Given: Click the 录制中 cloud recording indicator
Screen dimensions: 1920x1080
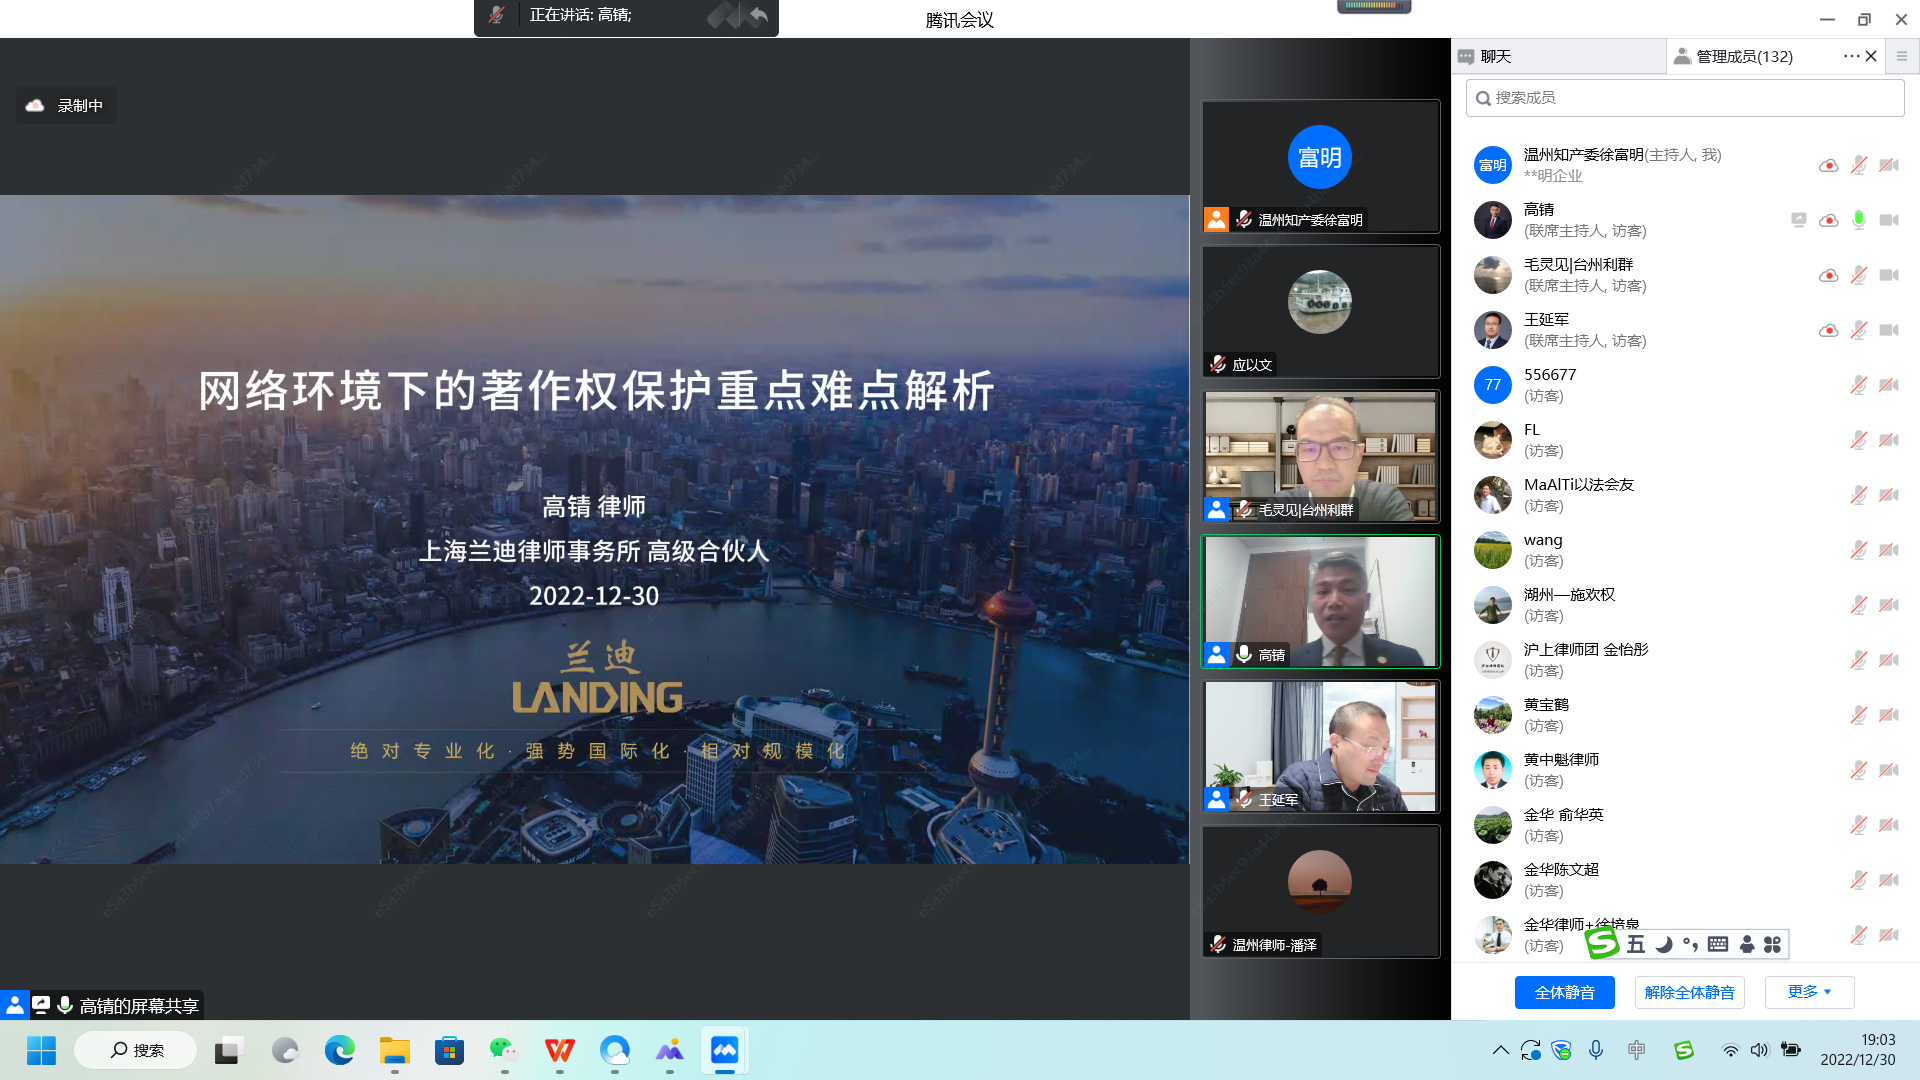Looking at the screenshot, I should click(x=66, y=105).
